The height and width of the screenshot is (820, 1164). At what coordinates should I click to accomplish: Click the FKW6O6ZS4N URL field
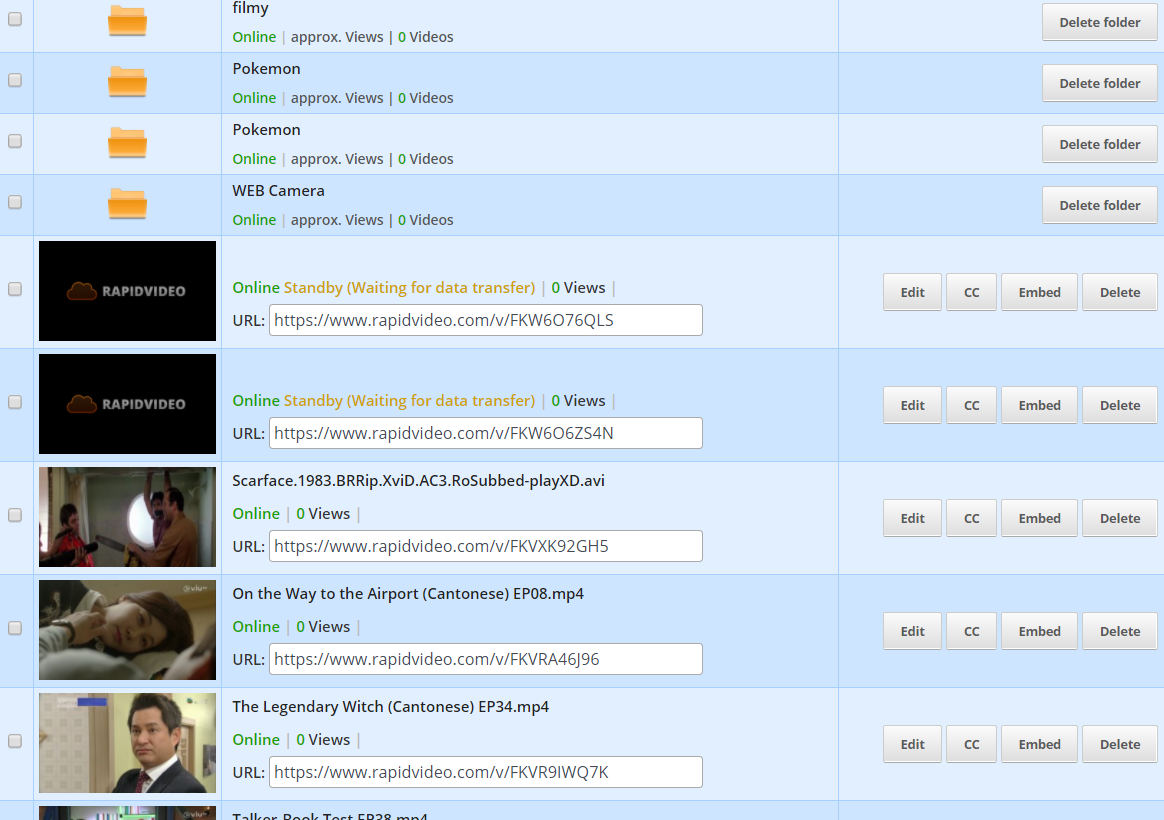485,433
